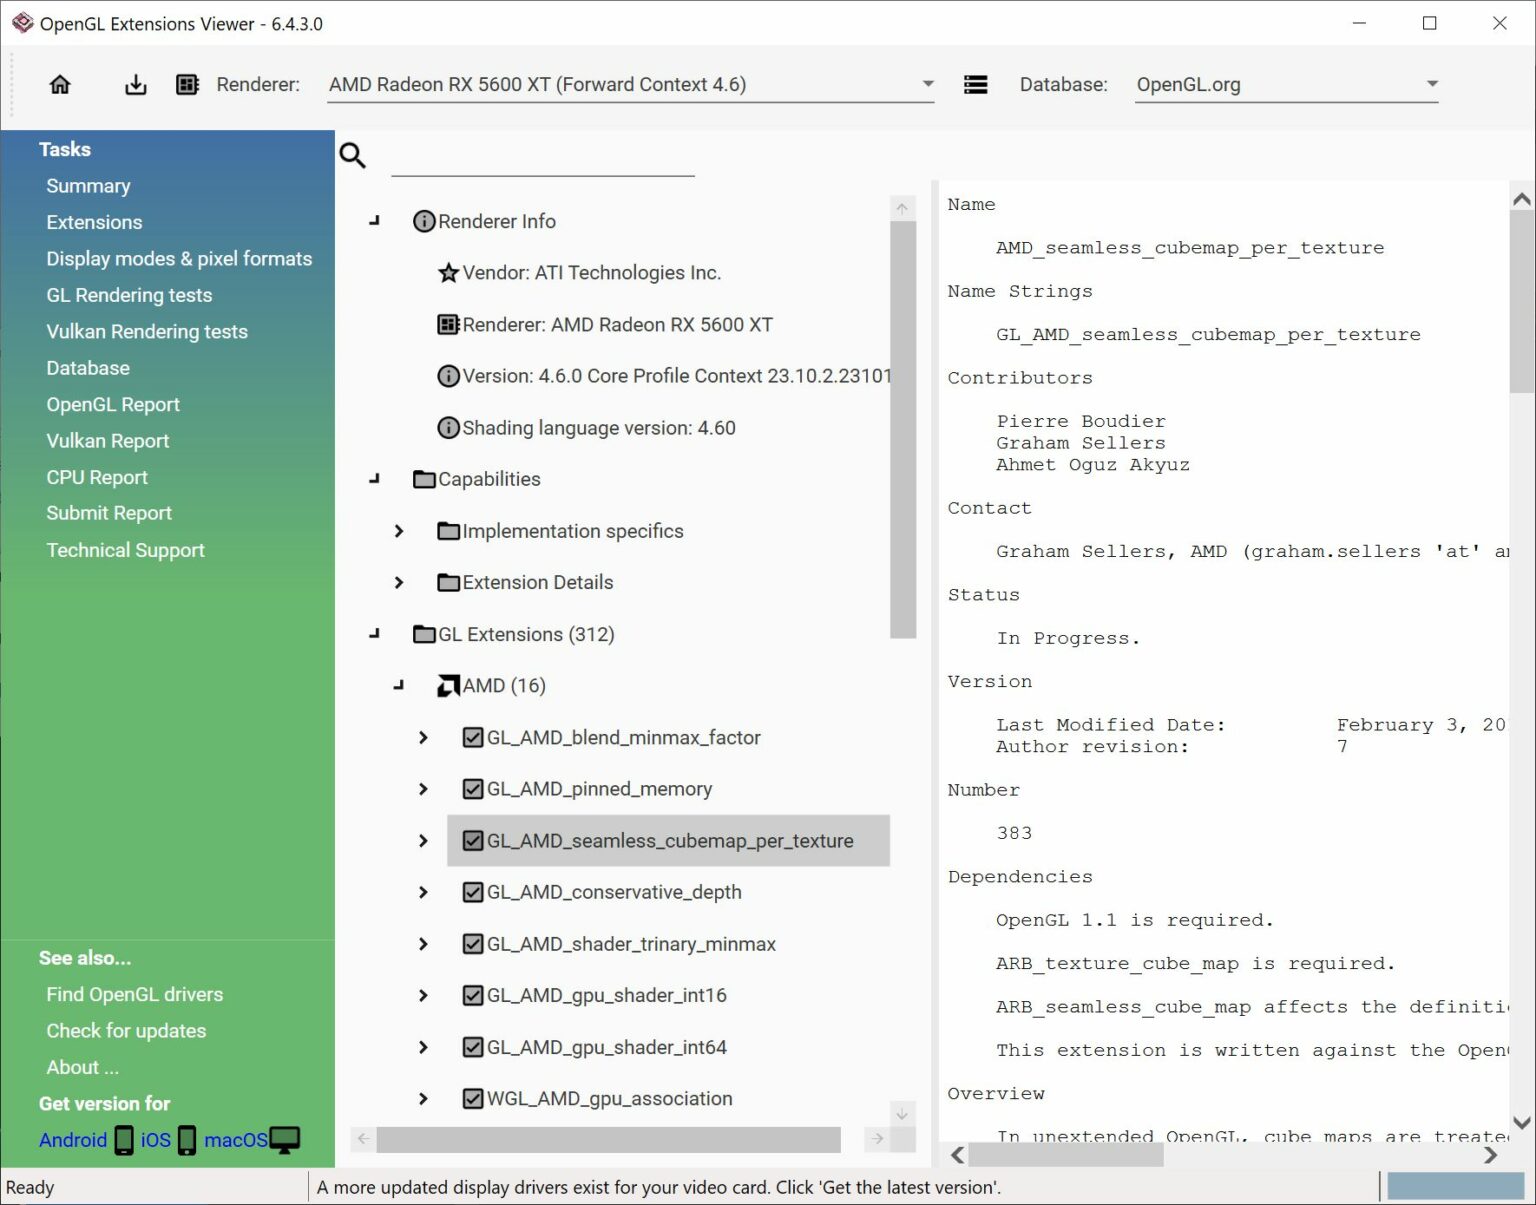Click the AMD logo icon in tree

click(x=449, y=686)
